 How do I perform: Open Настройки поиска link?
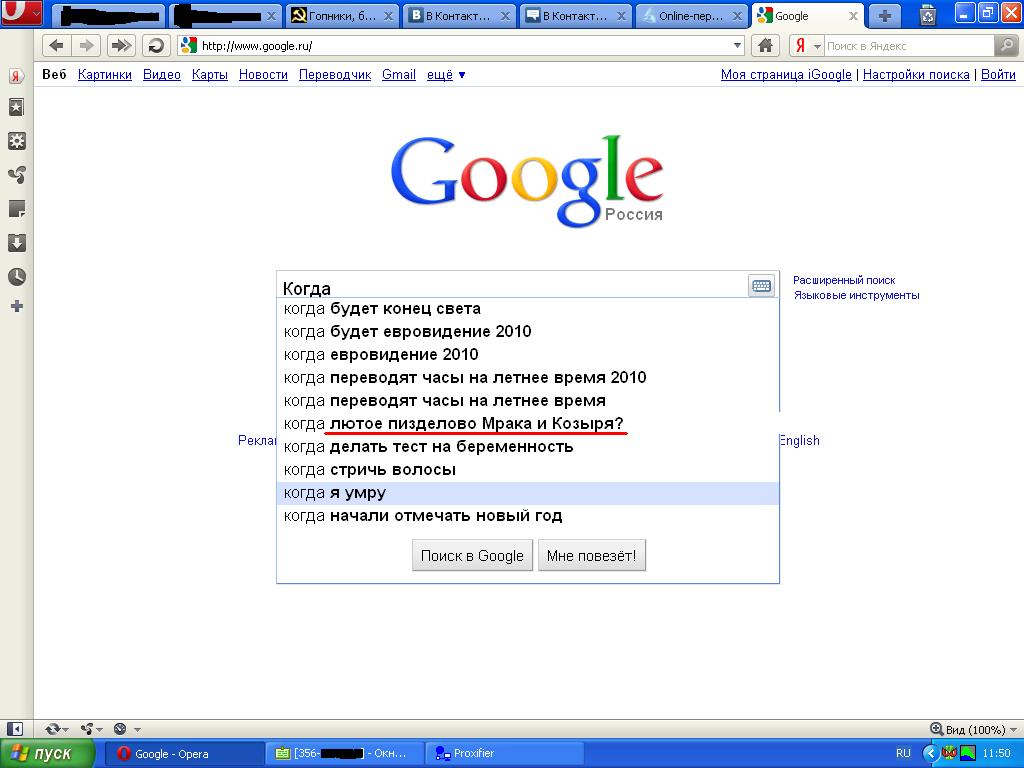(x=916, y=74)
